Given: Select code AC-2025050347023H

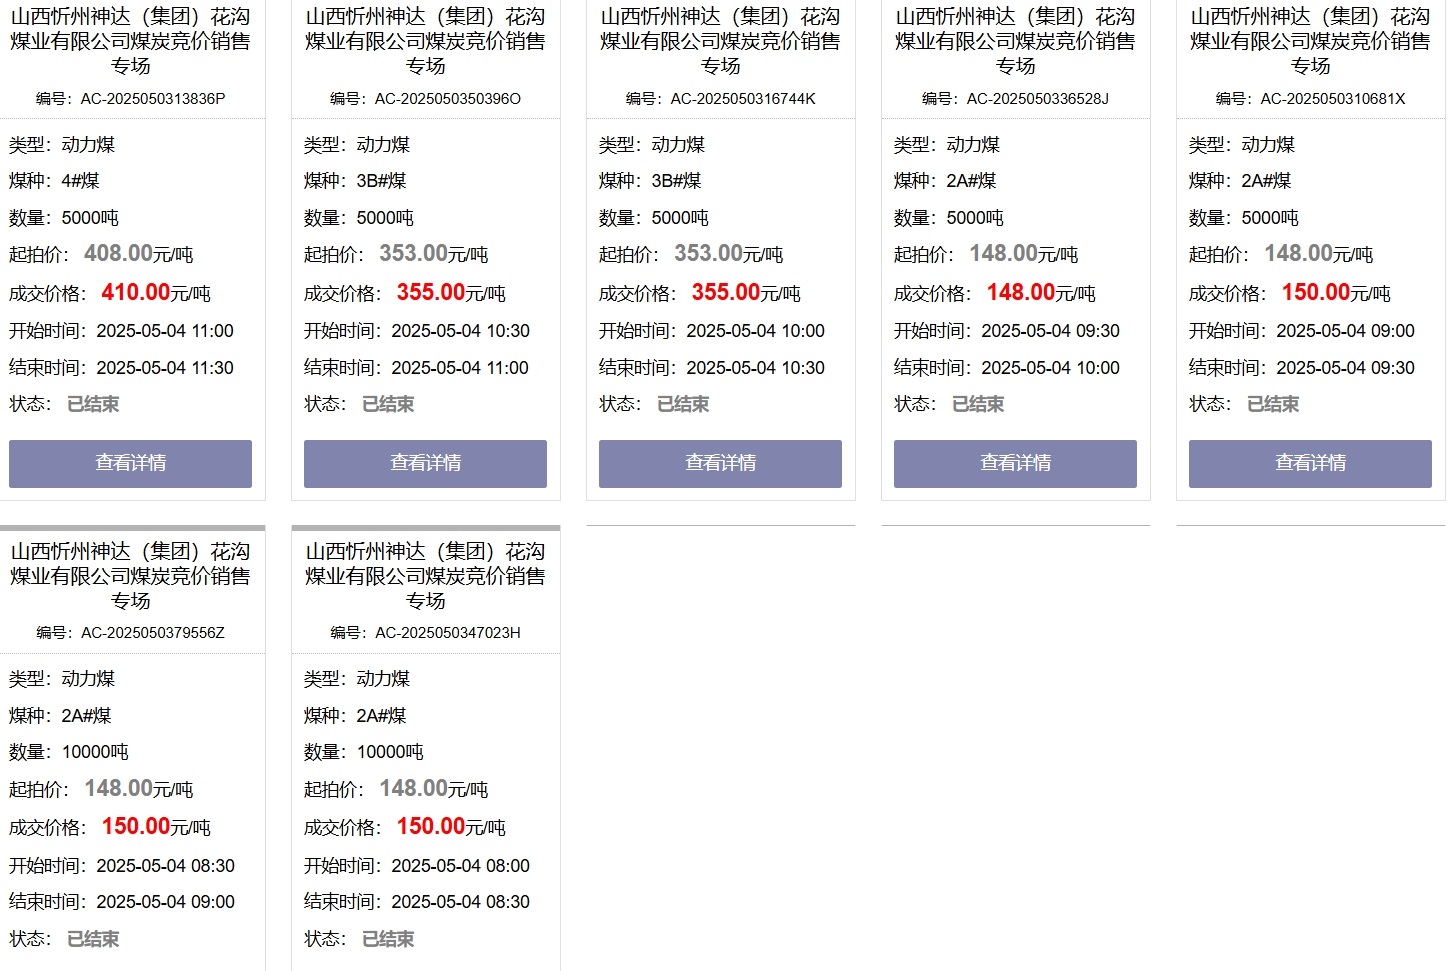Looking at the screenshot, I should point(448,632).
